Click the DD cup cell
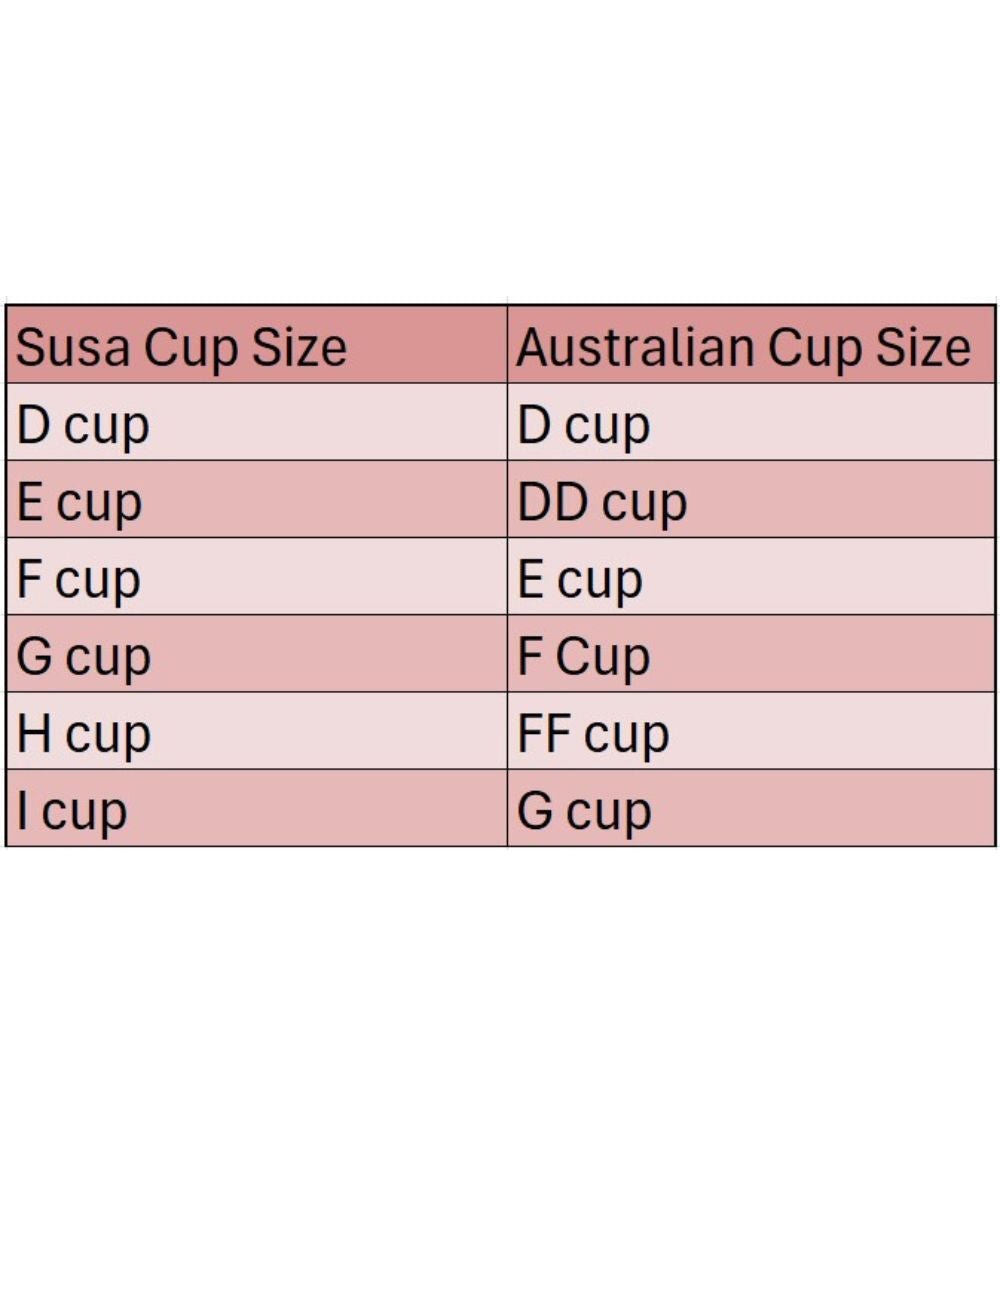Screen dimensions: 1000x1307 750,500
